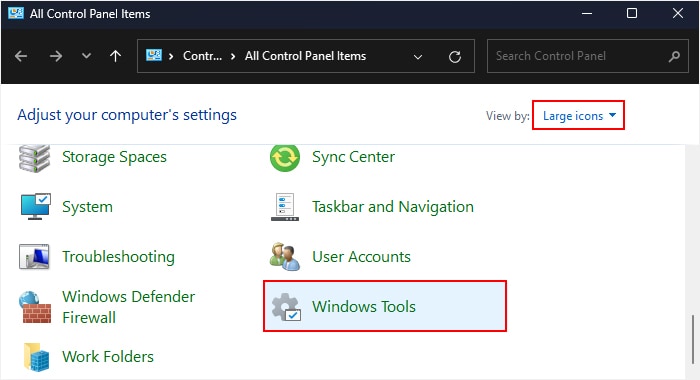Open the Work Folders link
The image size is (700, 380).
tap(108, 357)
